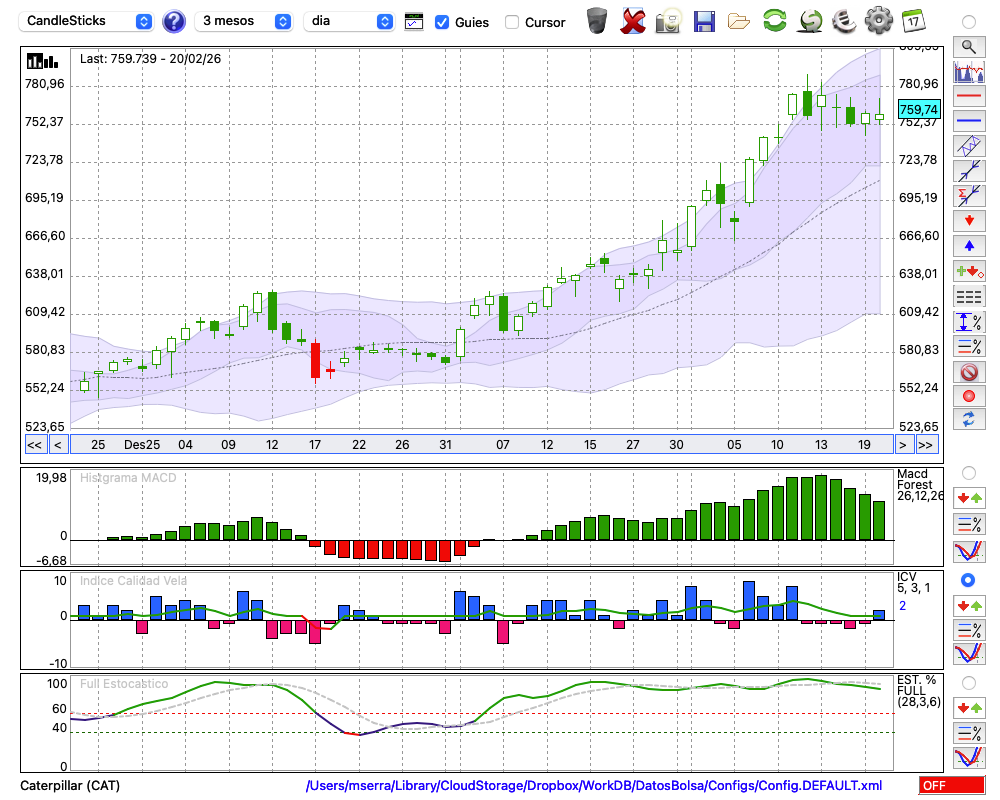Select the radio button beside Macd Forest

pos(968,472)
